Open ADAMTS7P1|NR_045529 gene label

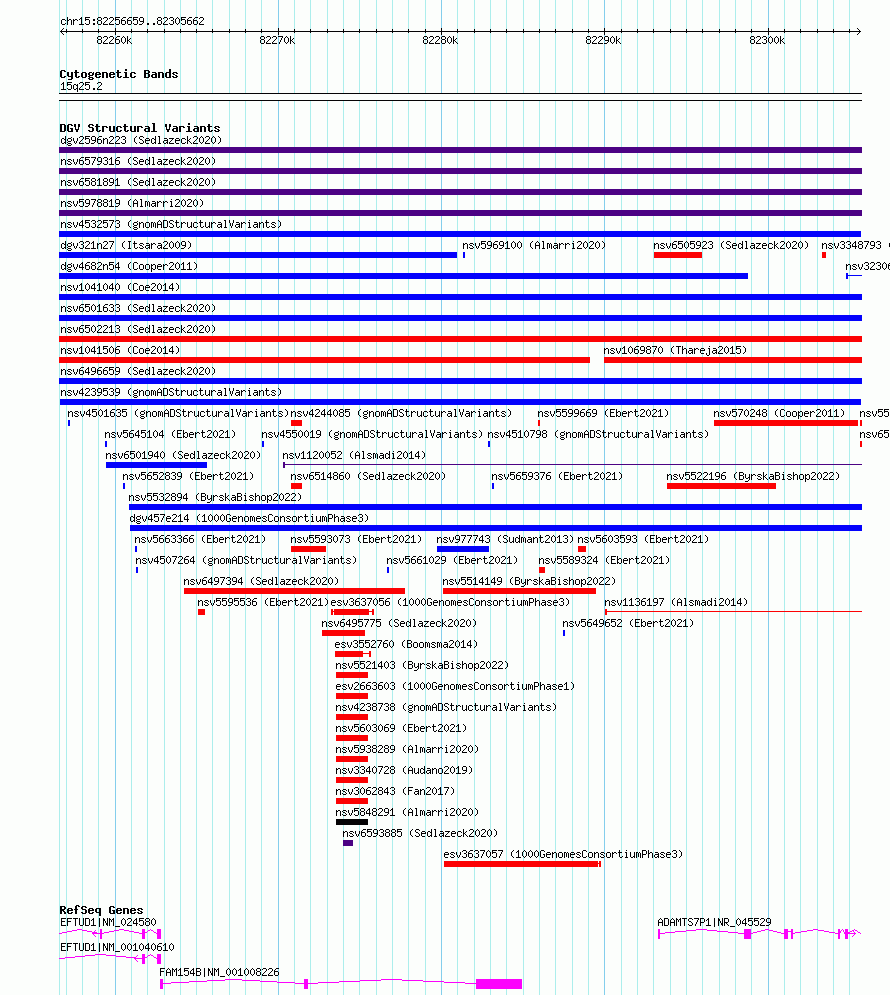[x=714, y=922]
